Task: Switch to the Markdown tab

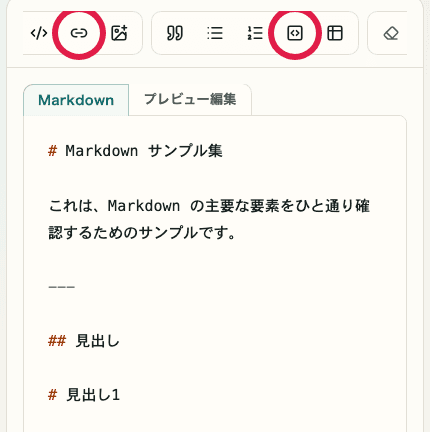Action: click(x=76, y=100)
